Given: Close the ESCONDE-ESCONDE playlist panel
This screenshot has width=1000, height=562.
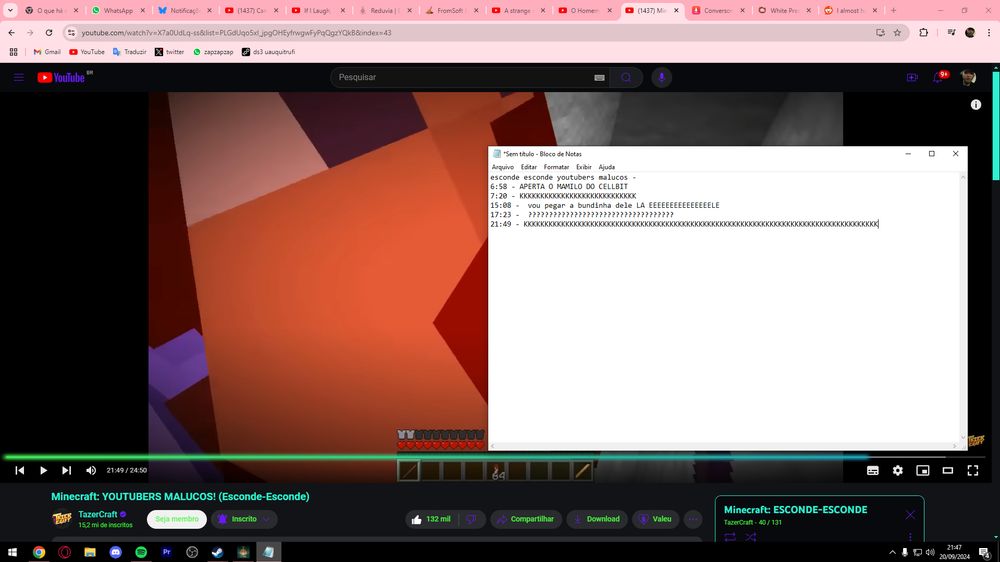Looking at the screenshot, I should pos(910,514).
